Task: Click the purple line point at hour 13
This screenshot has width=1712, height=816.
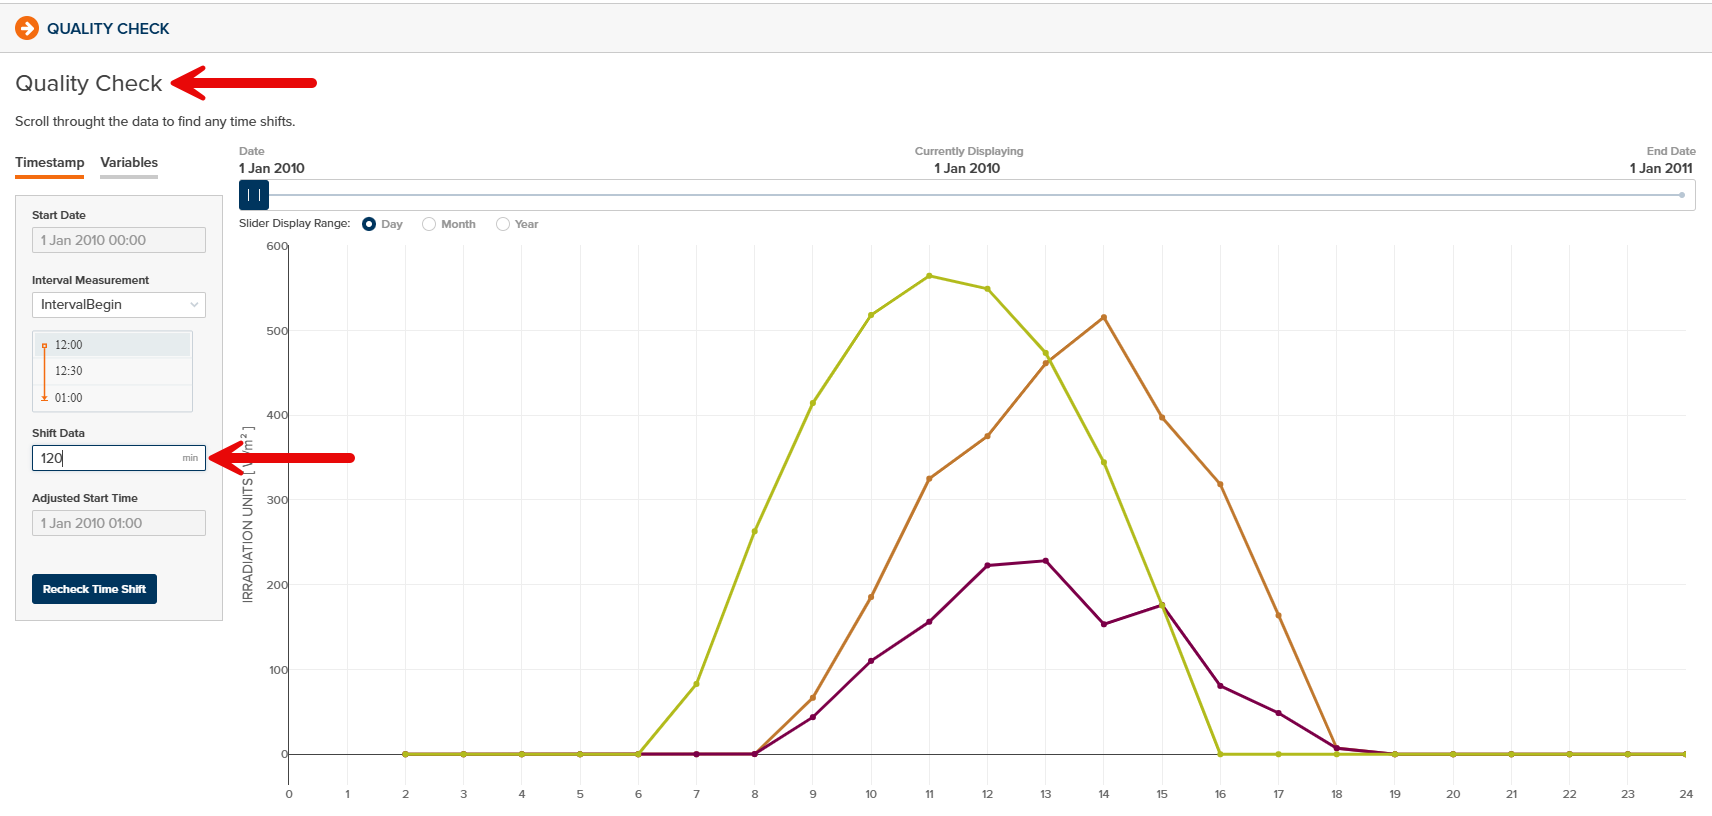Action: coord(1046,561)
